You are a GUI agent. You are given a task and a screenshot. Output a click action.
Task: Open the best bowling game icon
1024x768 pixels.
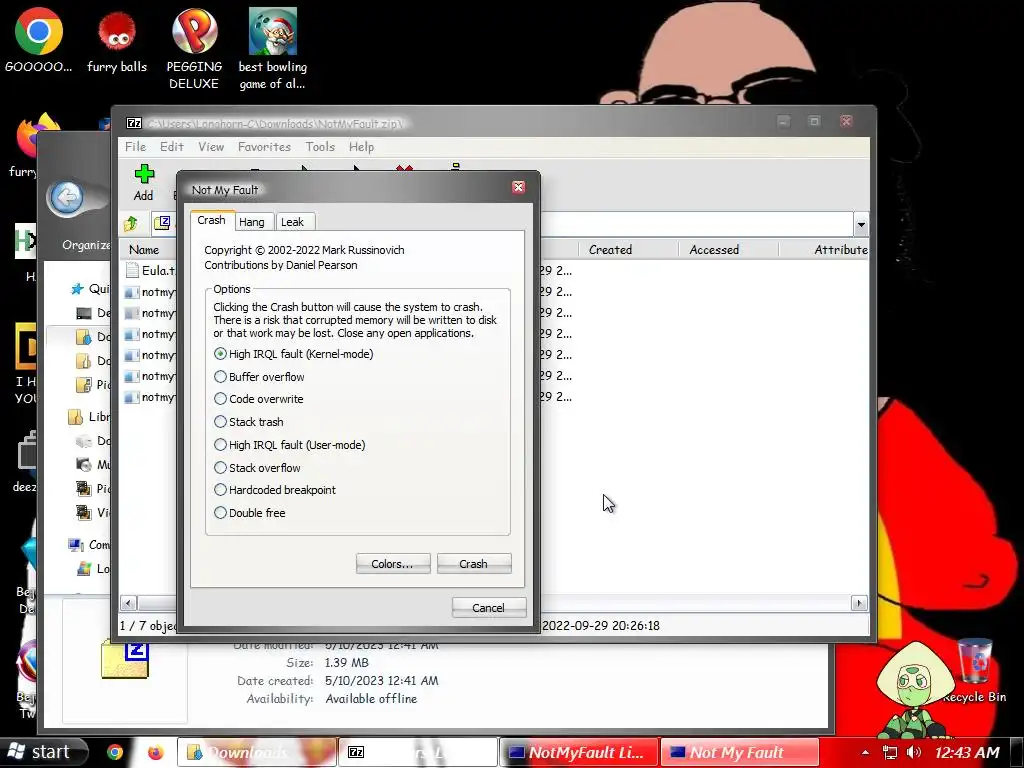[x=272, y=49]
